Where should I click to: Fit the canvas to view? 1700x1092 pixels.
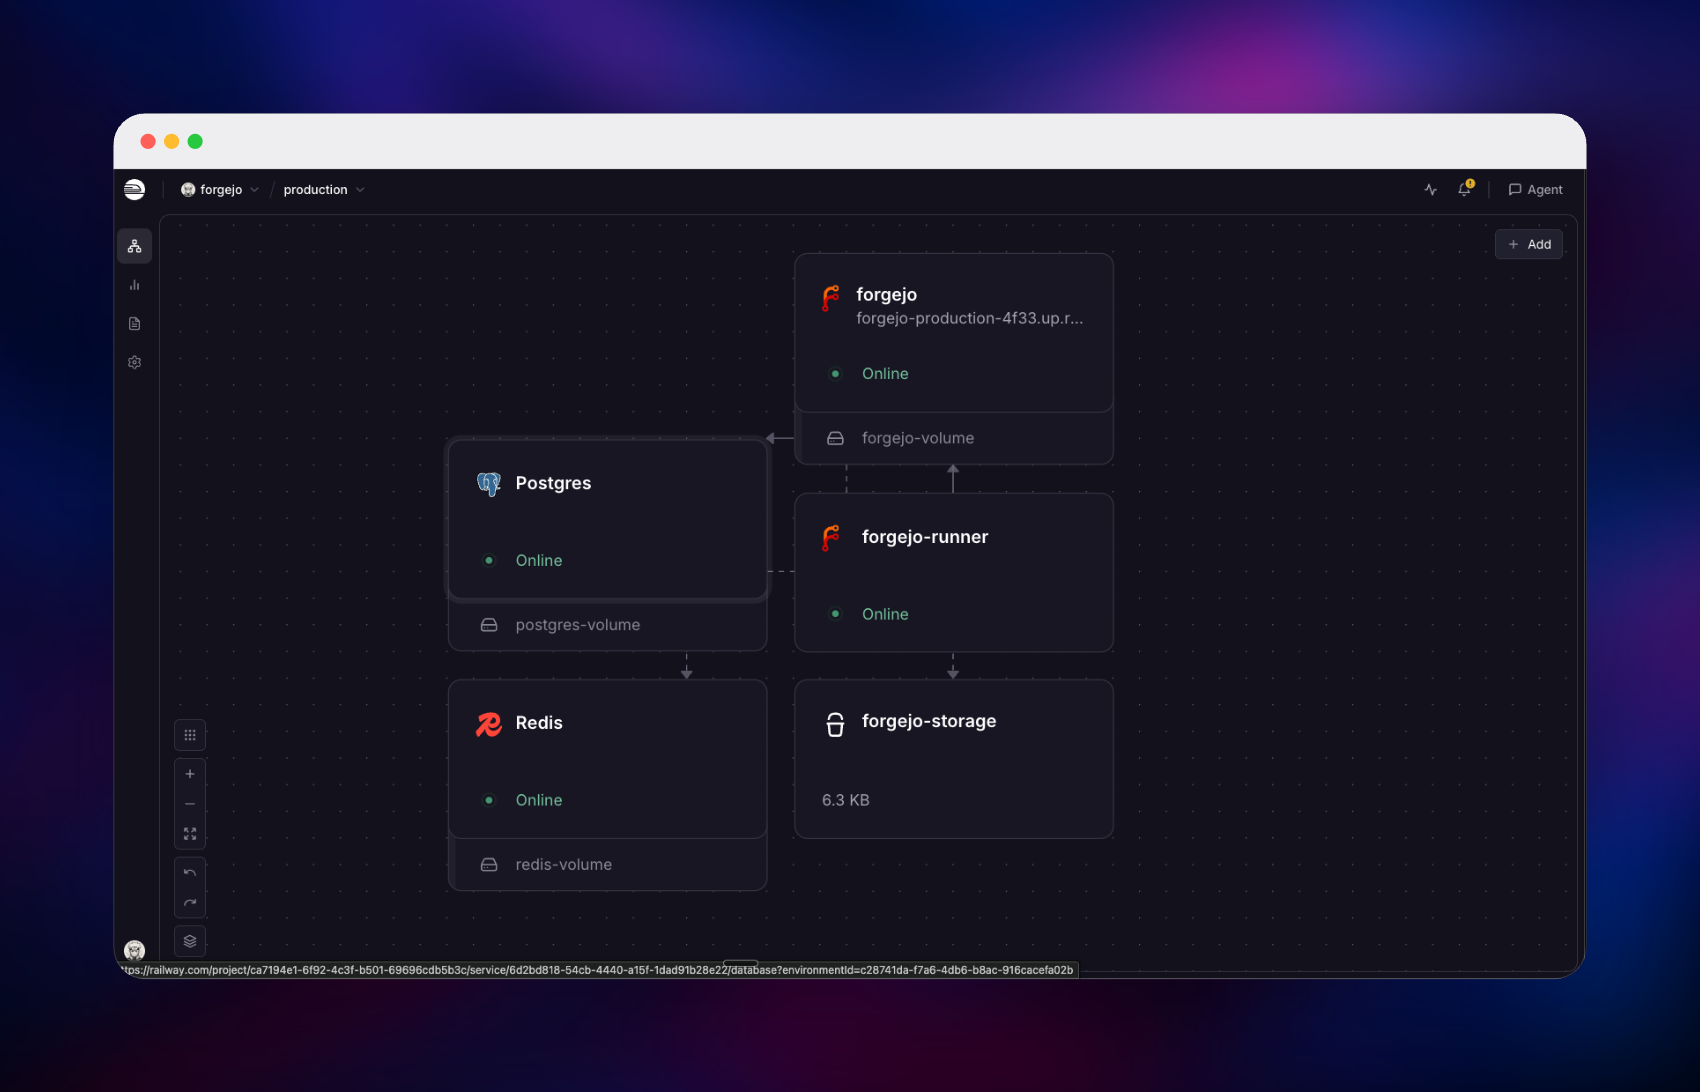tap(190, 834)
